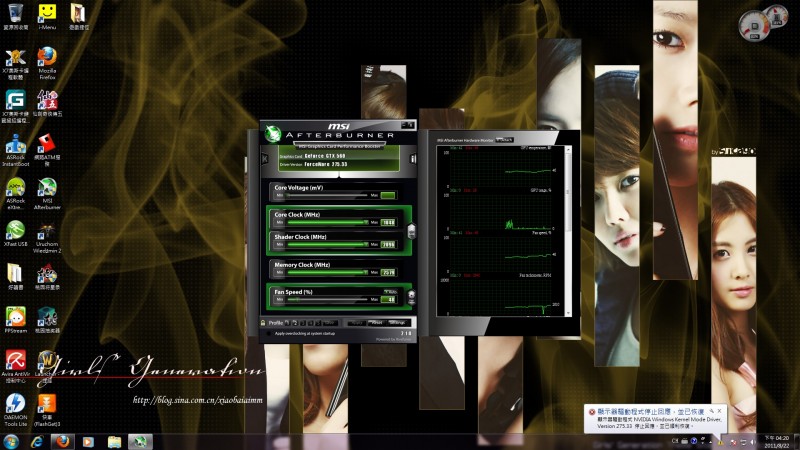Viewport: 800px width, 450px height.
Task: Open the Afterburner information (i) side button
Action: [413, 159]
